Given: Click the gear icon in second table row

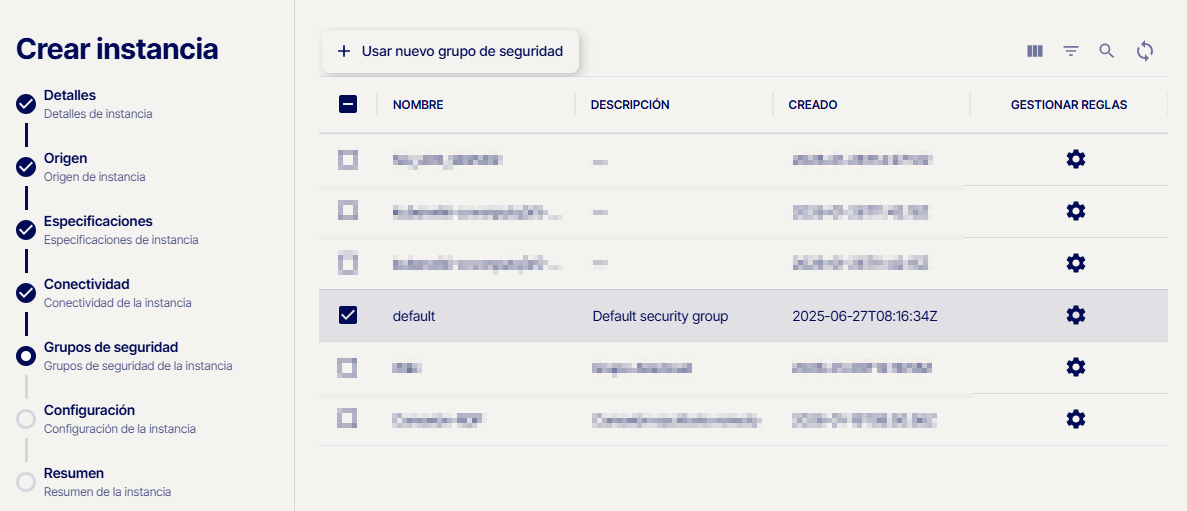Looking at the screenshot, I should tap(1075, 211).
